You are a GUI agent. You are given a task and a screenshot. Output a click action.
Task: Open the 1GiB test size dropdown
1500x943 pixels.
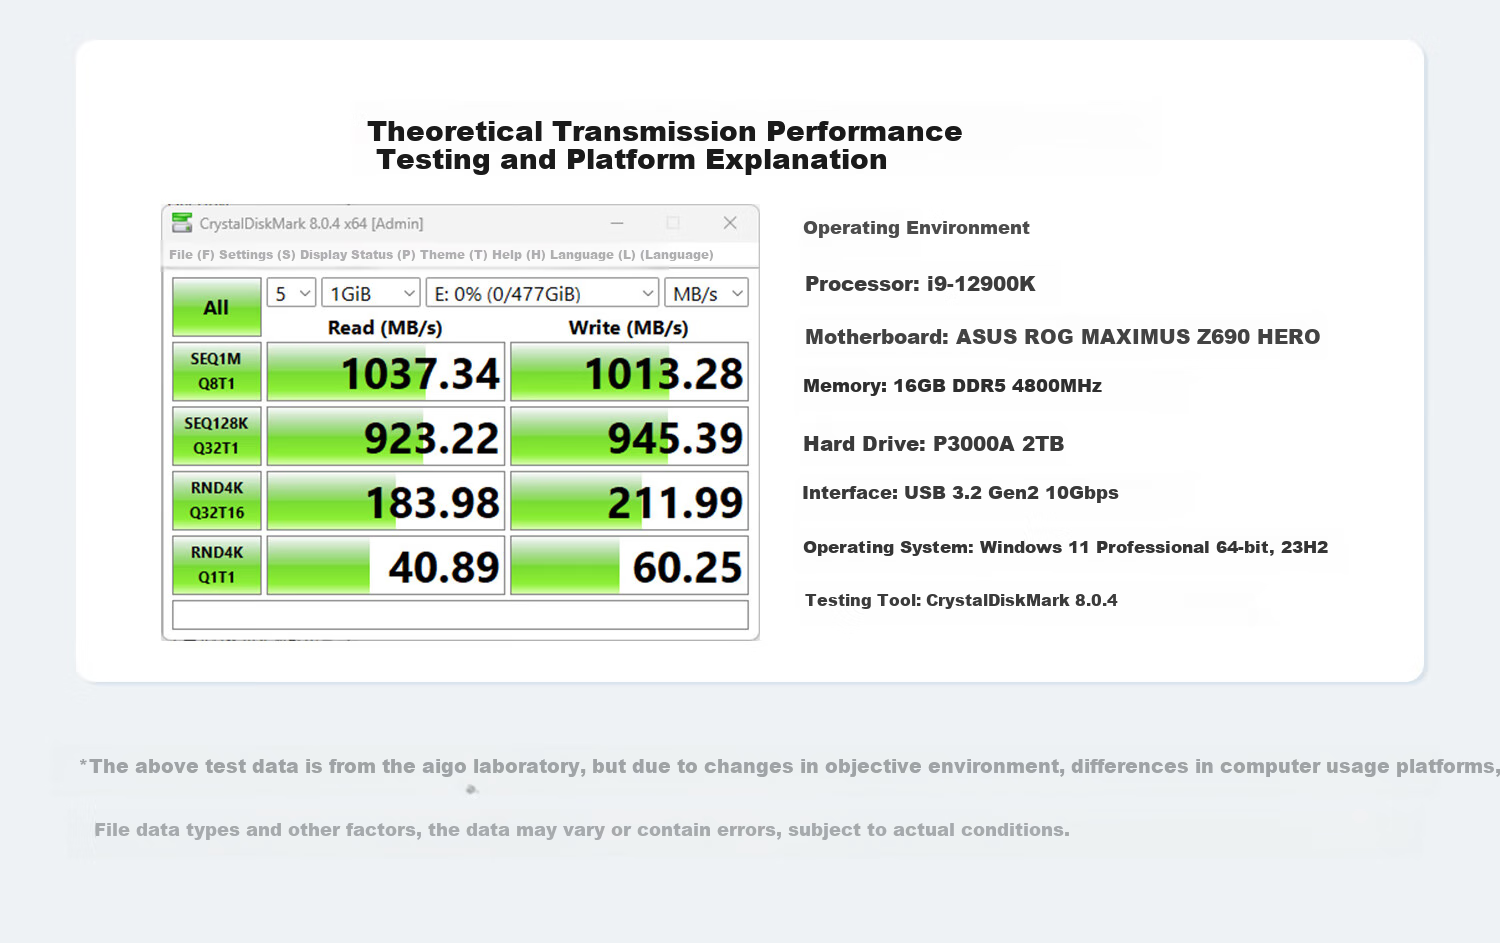[x=370, y=293]
